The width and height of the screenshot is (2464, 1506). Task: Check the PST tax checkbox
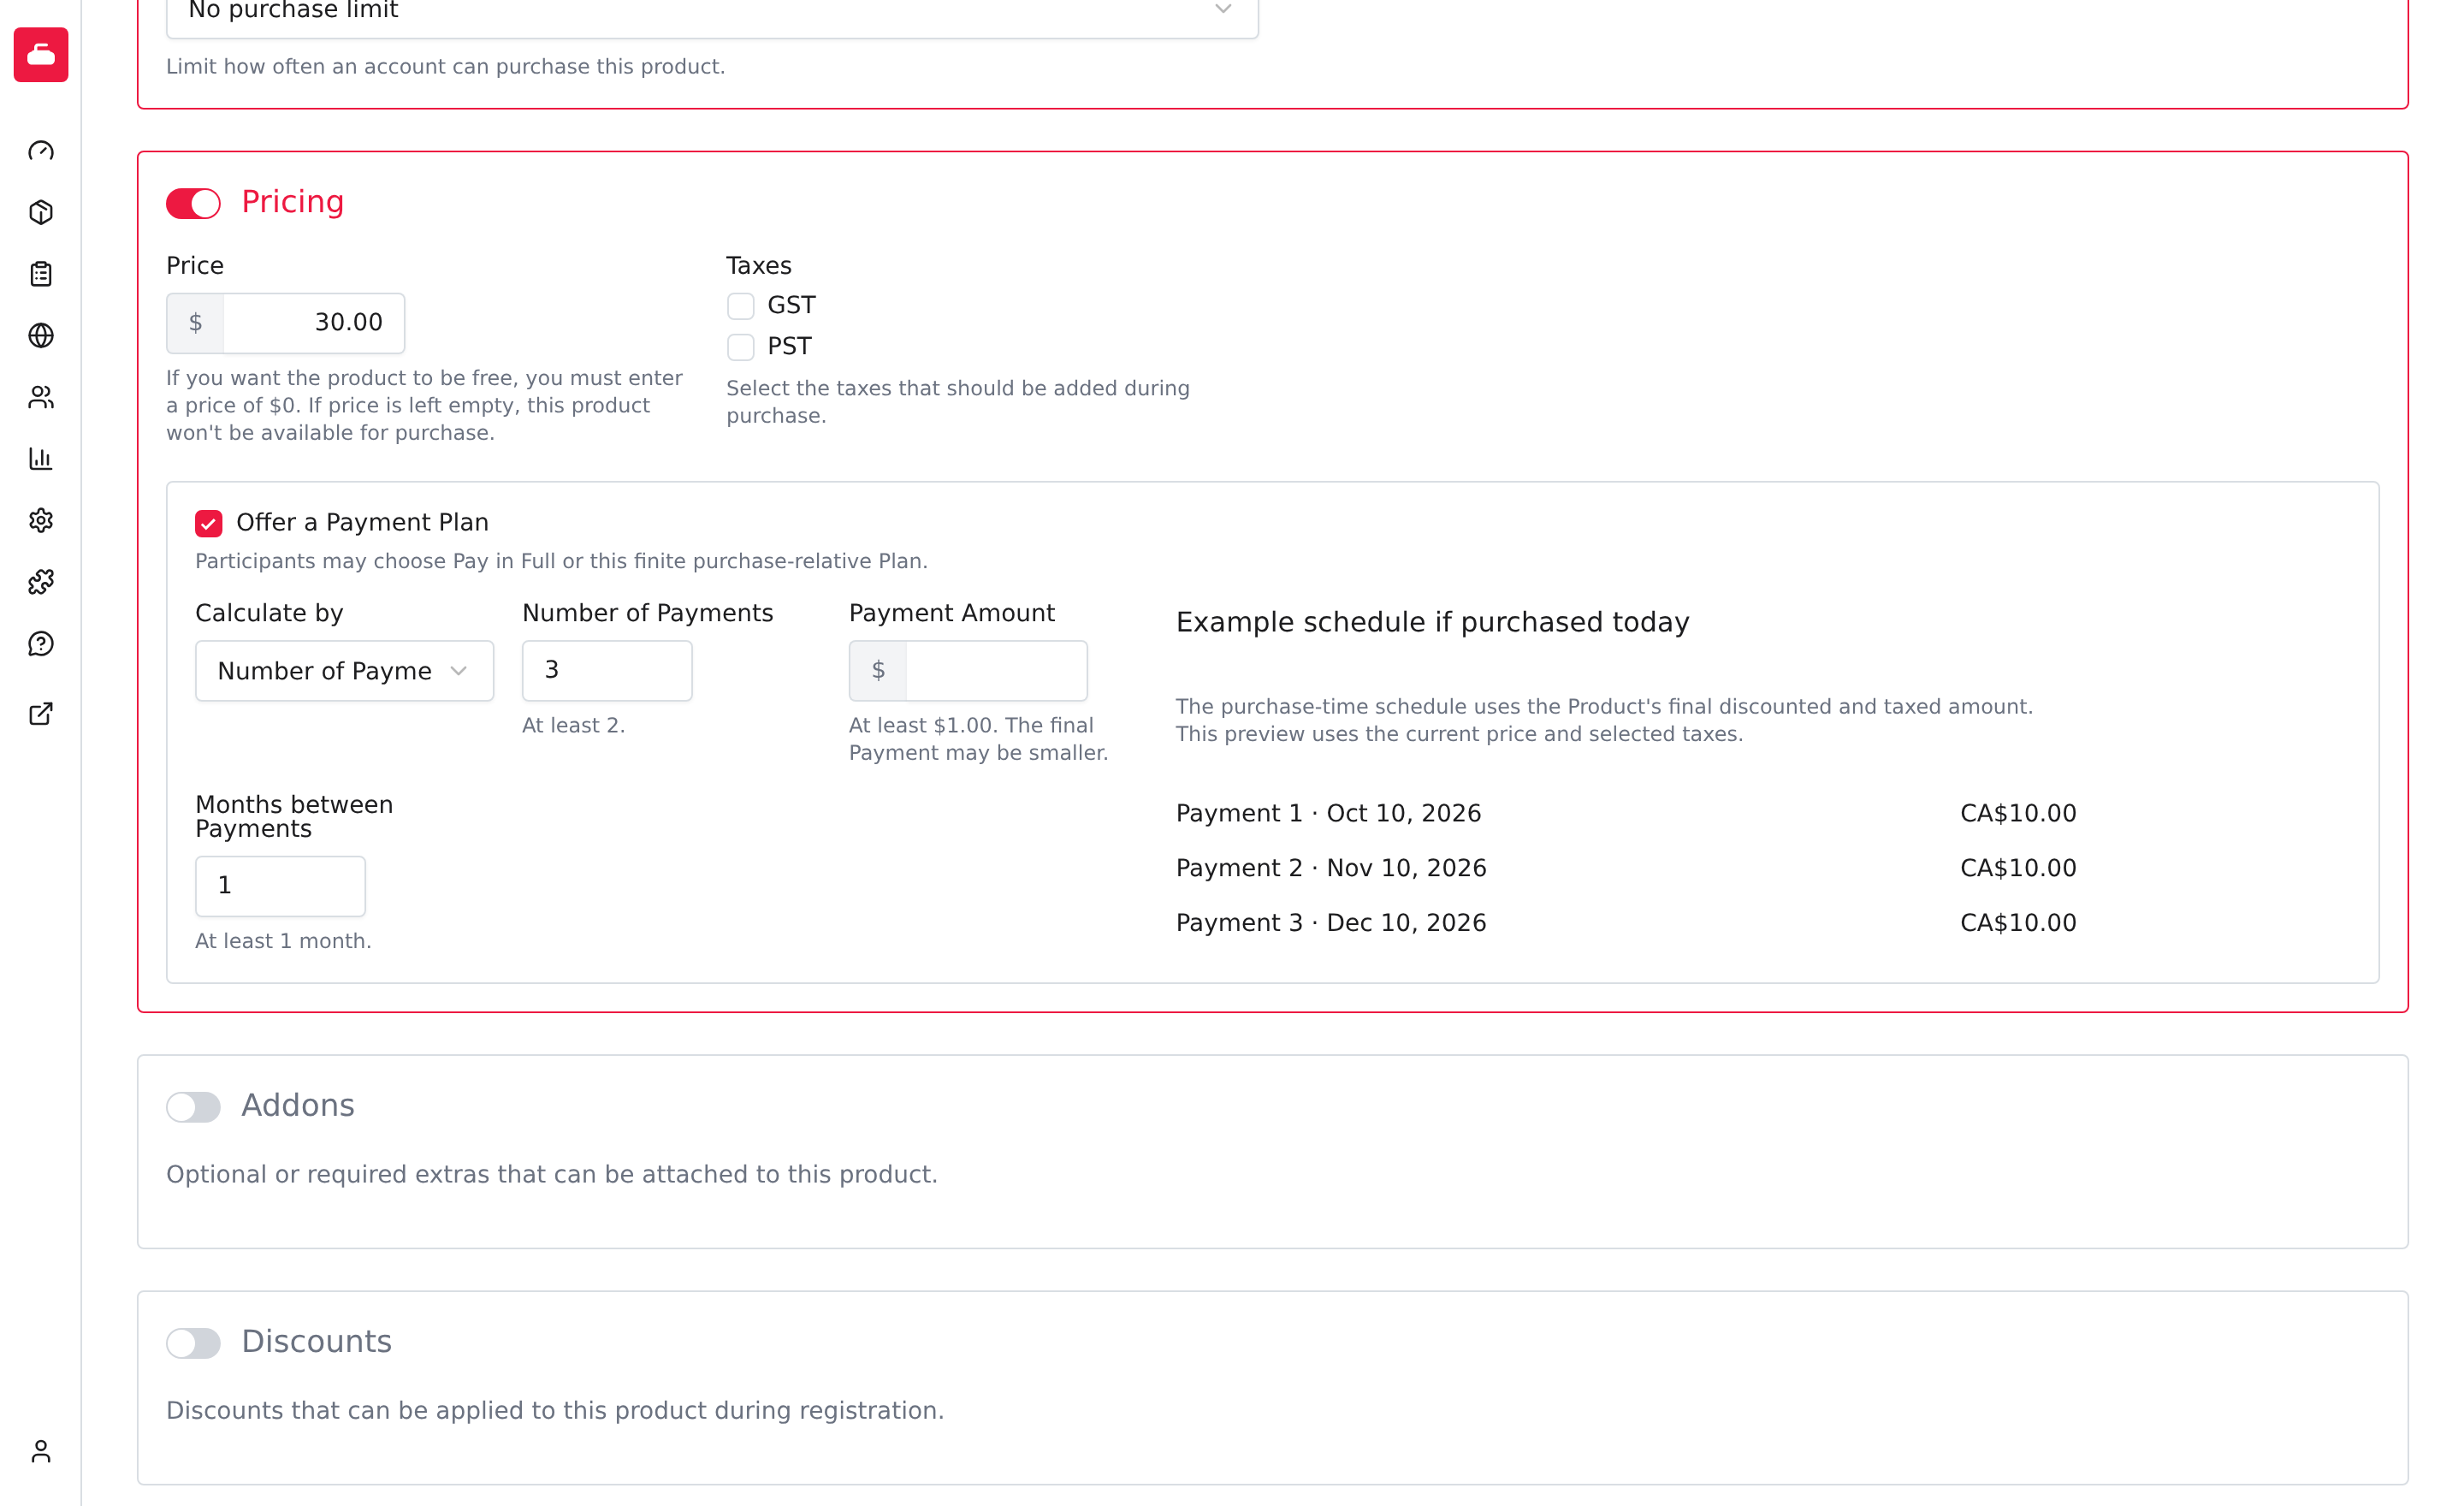pyautogui.click(x=741, y=347)
